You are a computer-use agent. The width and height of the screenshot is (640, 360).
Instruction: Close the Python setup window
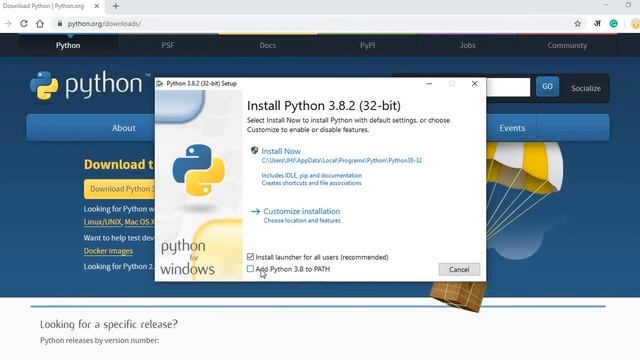click(x=474, y=83)
